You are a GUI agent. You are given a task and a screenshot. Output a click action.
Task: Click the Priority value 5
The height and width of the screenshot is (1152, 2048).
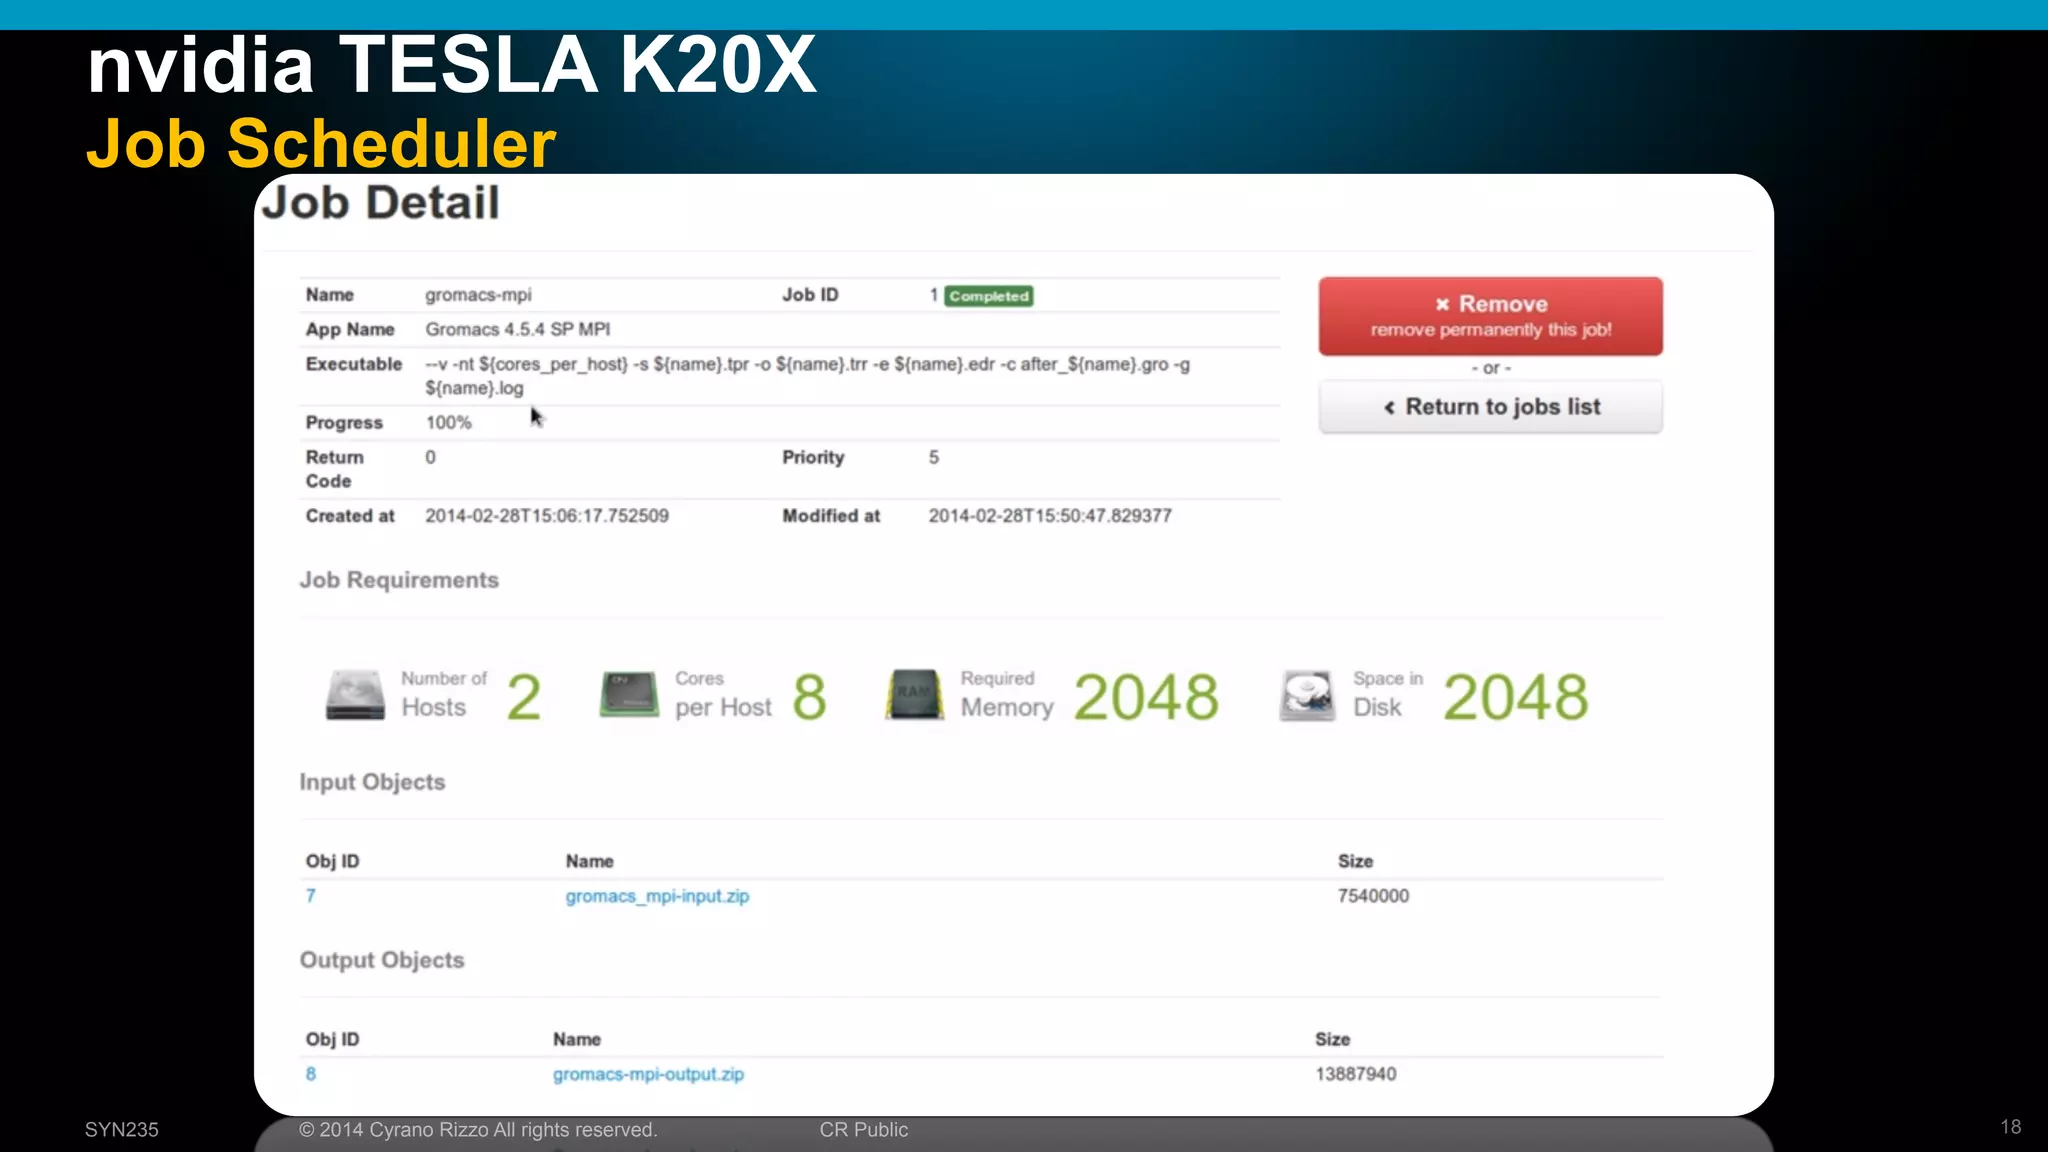[x=934, y=457]
